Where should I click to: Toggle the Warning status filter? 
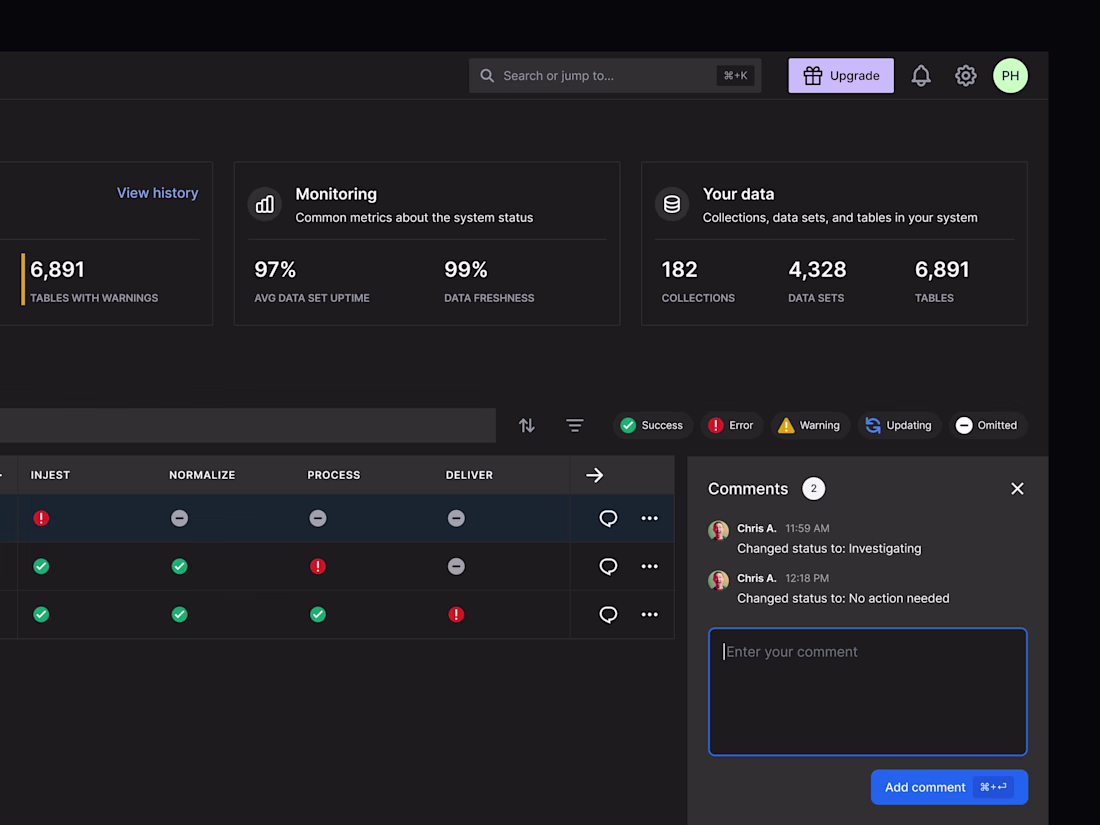pos(809,425)
